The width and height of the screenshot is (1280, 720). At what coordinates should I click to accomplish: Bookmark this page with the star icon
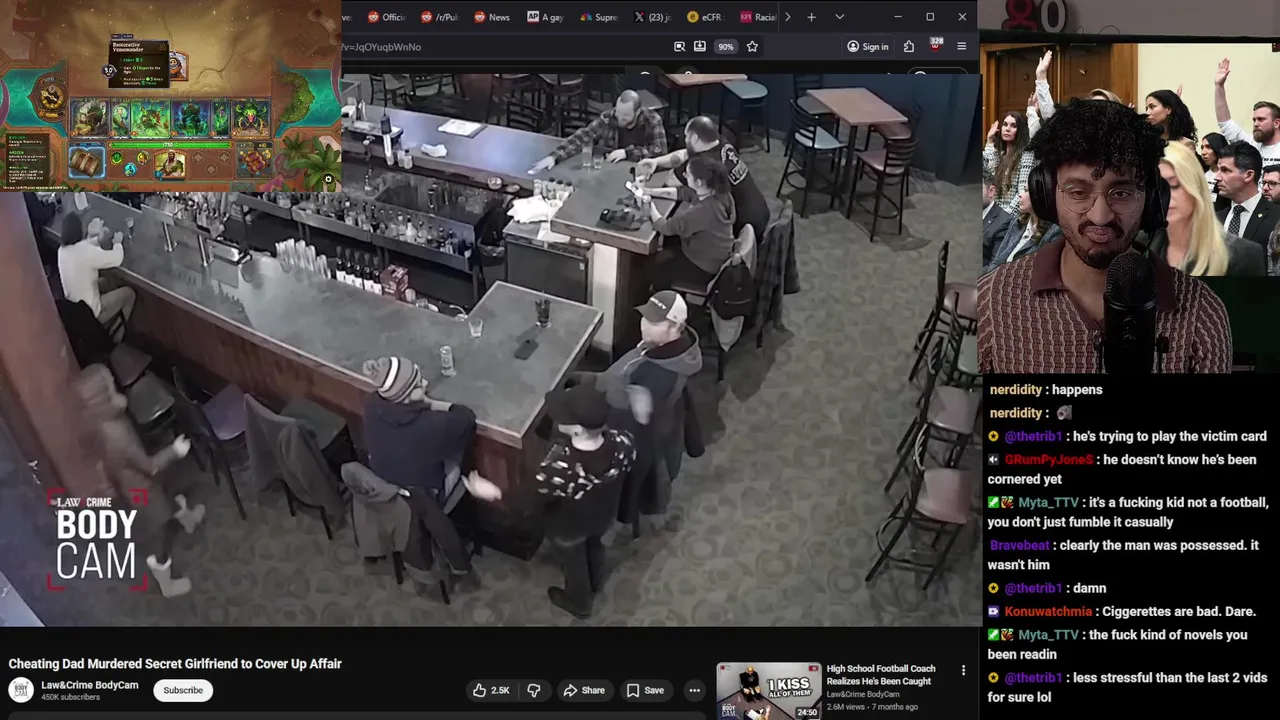point(752,46)
